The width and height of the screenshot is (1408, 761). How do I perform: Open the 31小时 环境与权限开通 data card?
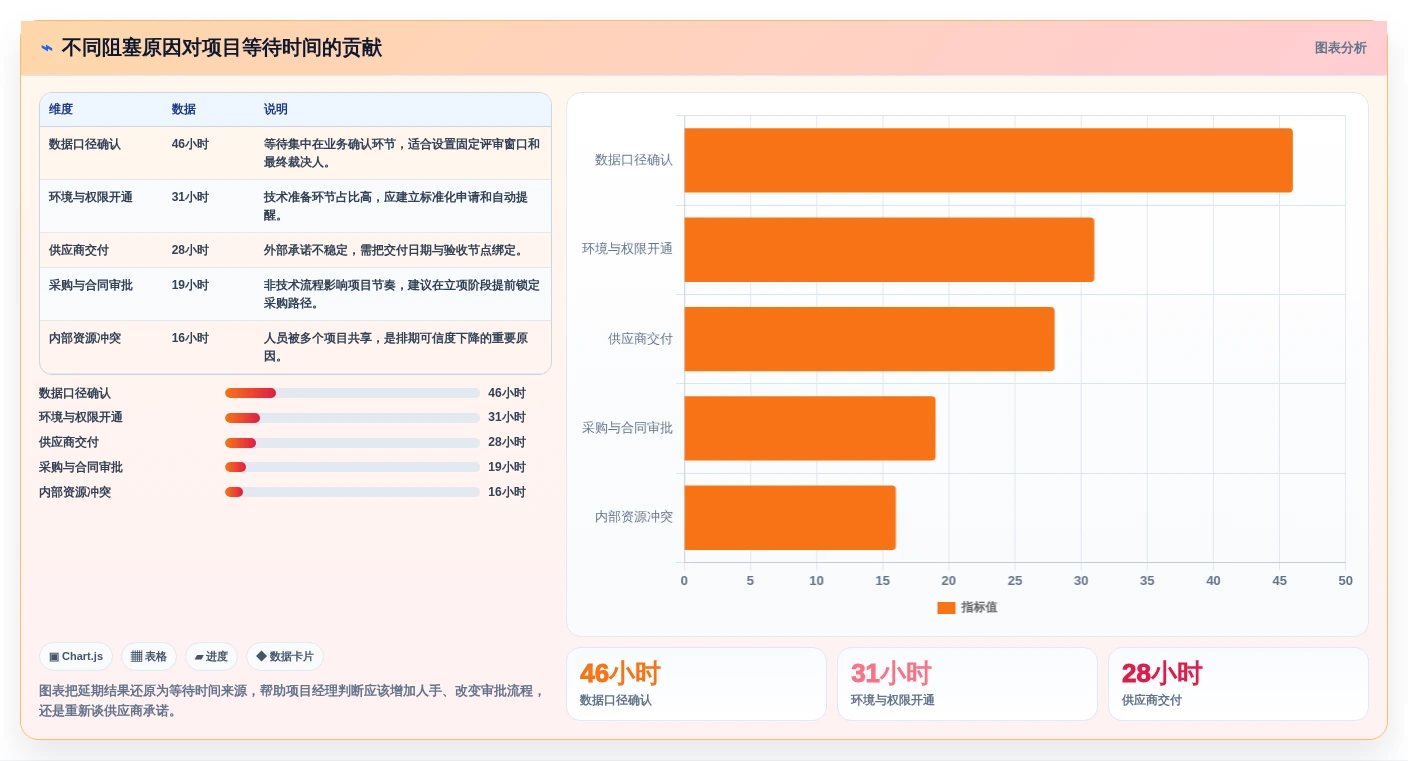click(x=967, y=684)
